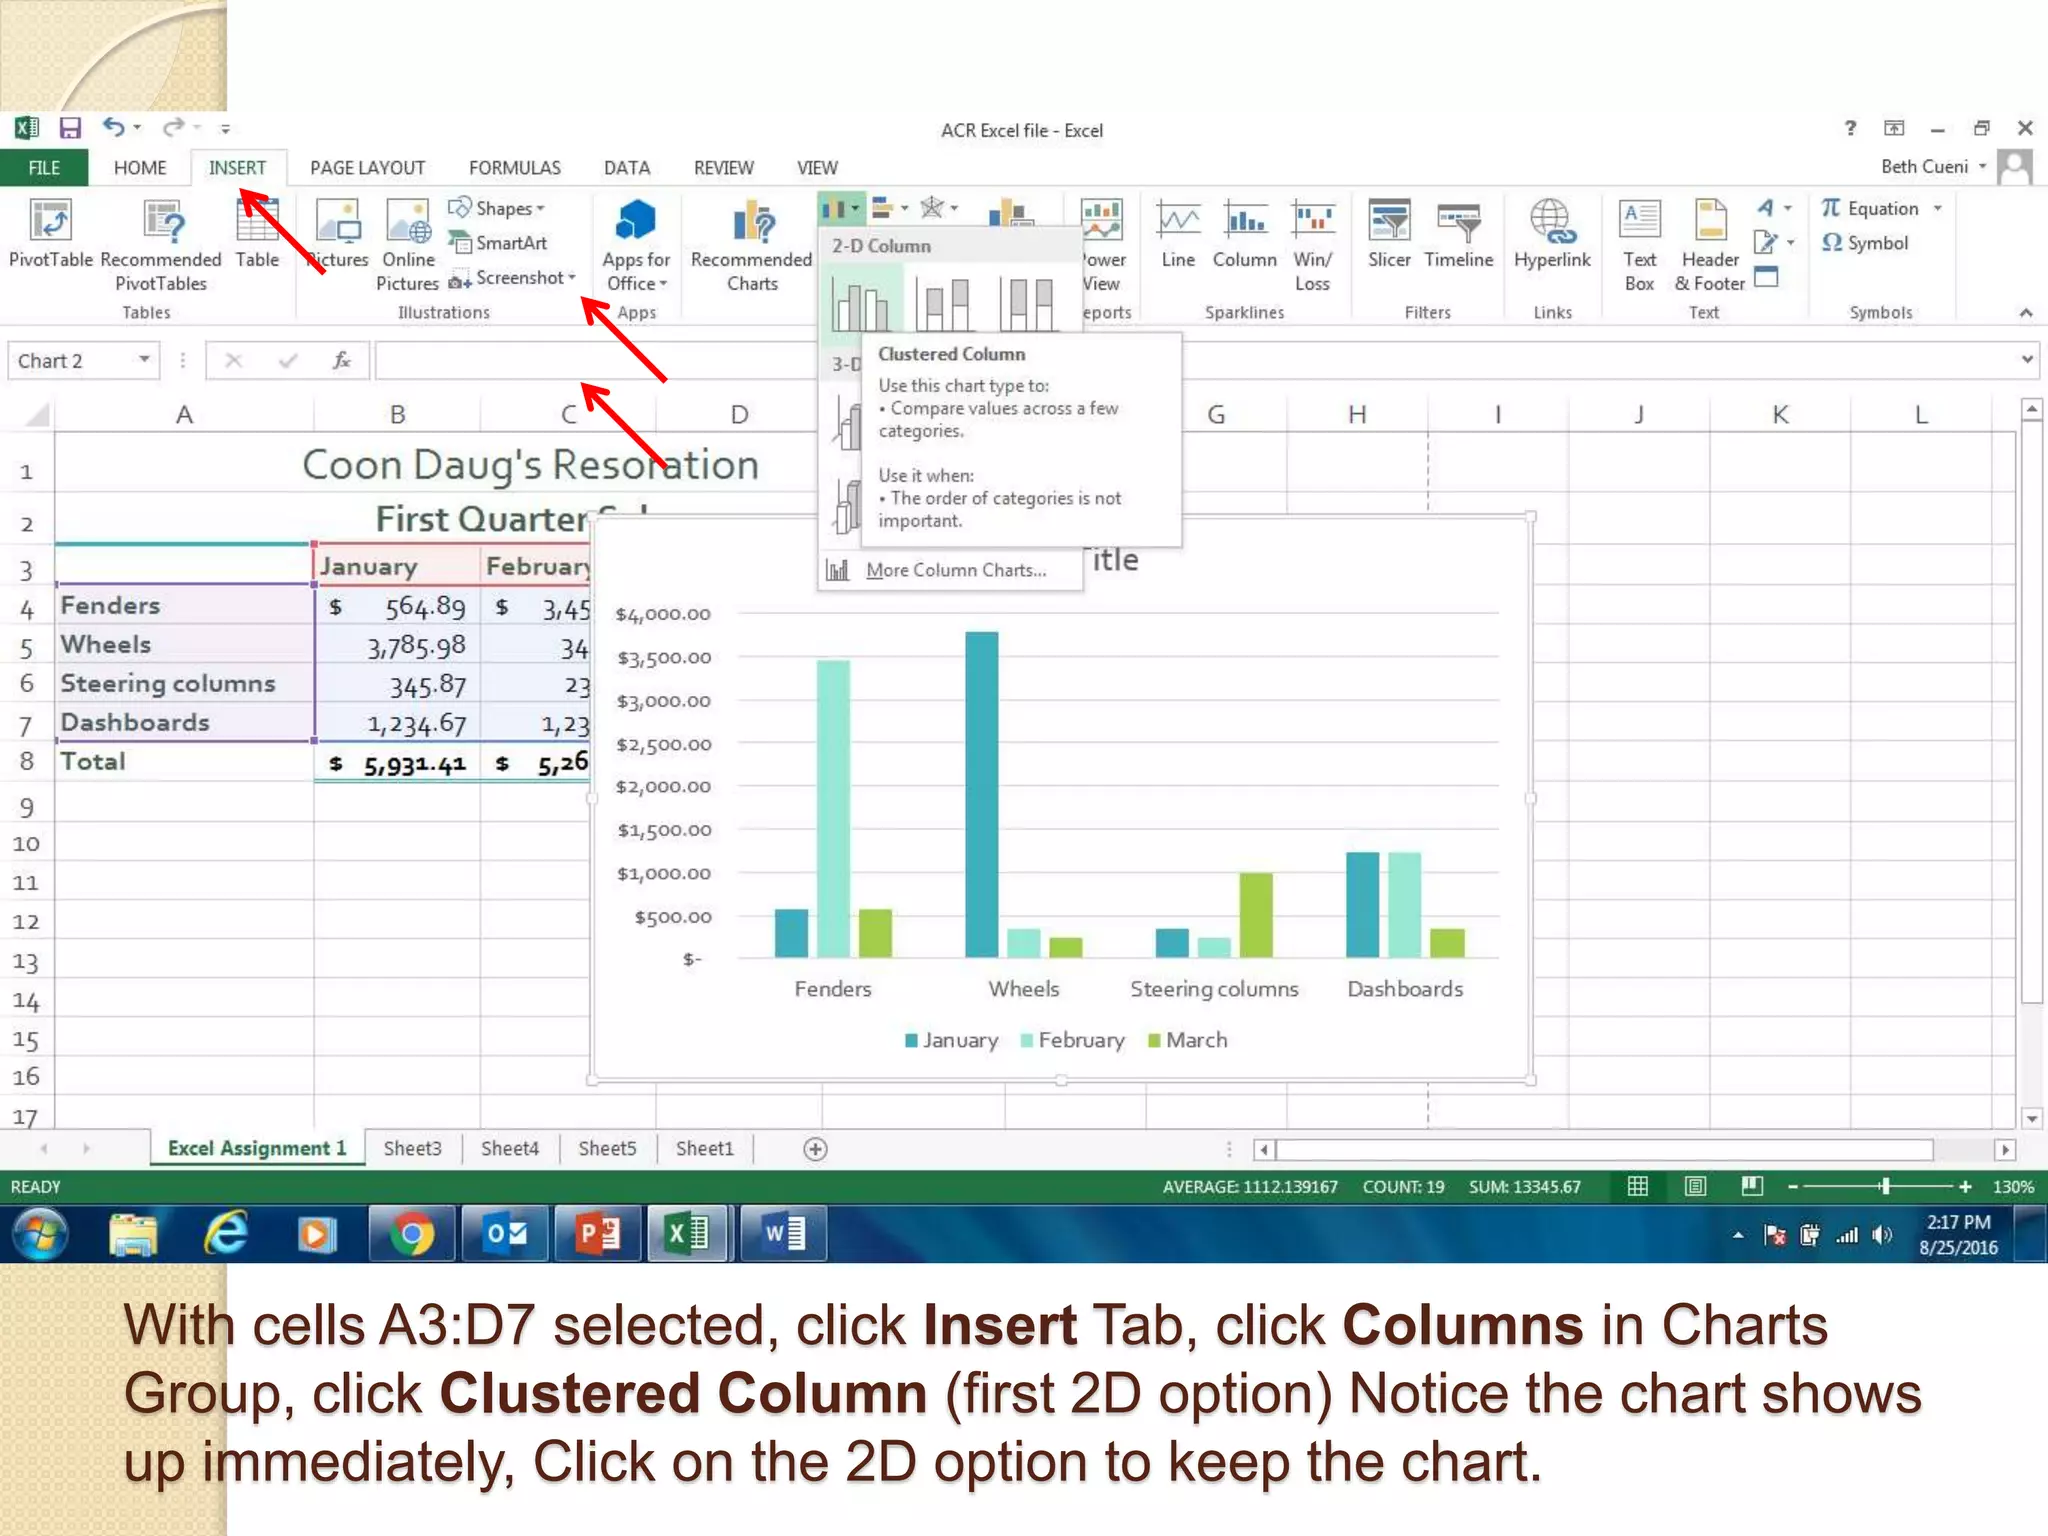Insert a Timeline filter

1459,234
